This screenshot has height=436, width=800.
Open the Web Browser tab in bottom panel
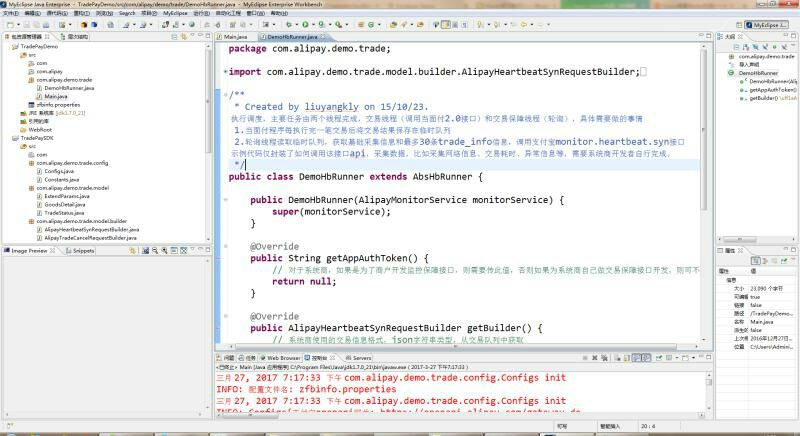[x=282, y=357]
